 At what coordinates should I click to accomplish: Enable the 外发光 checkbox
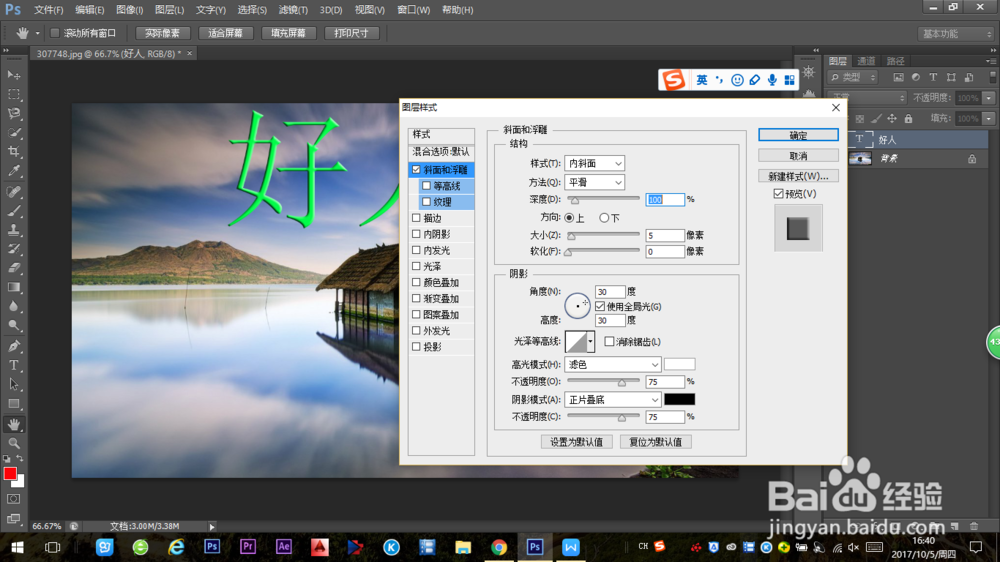click(416, 330)
